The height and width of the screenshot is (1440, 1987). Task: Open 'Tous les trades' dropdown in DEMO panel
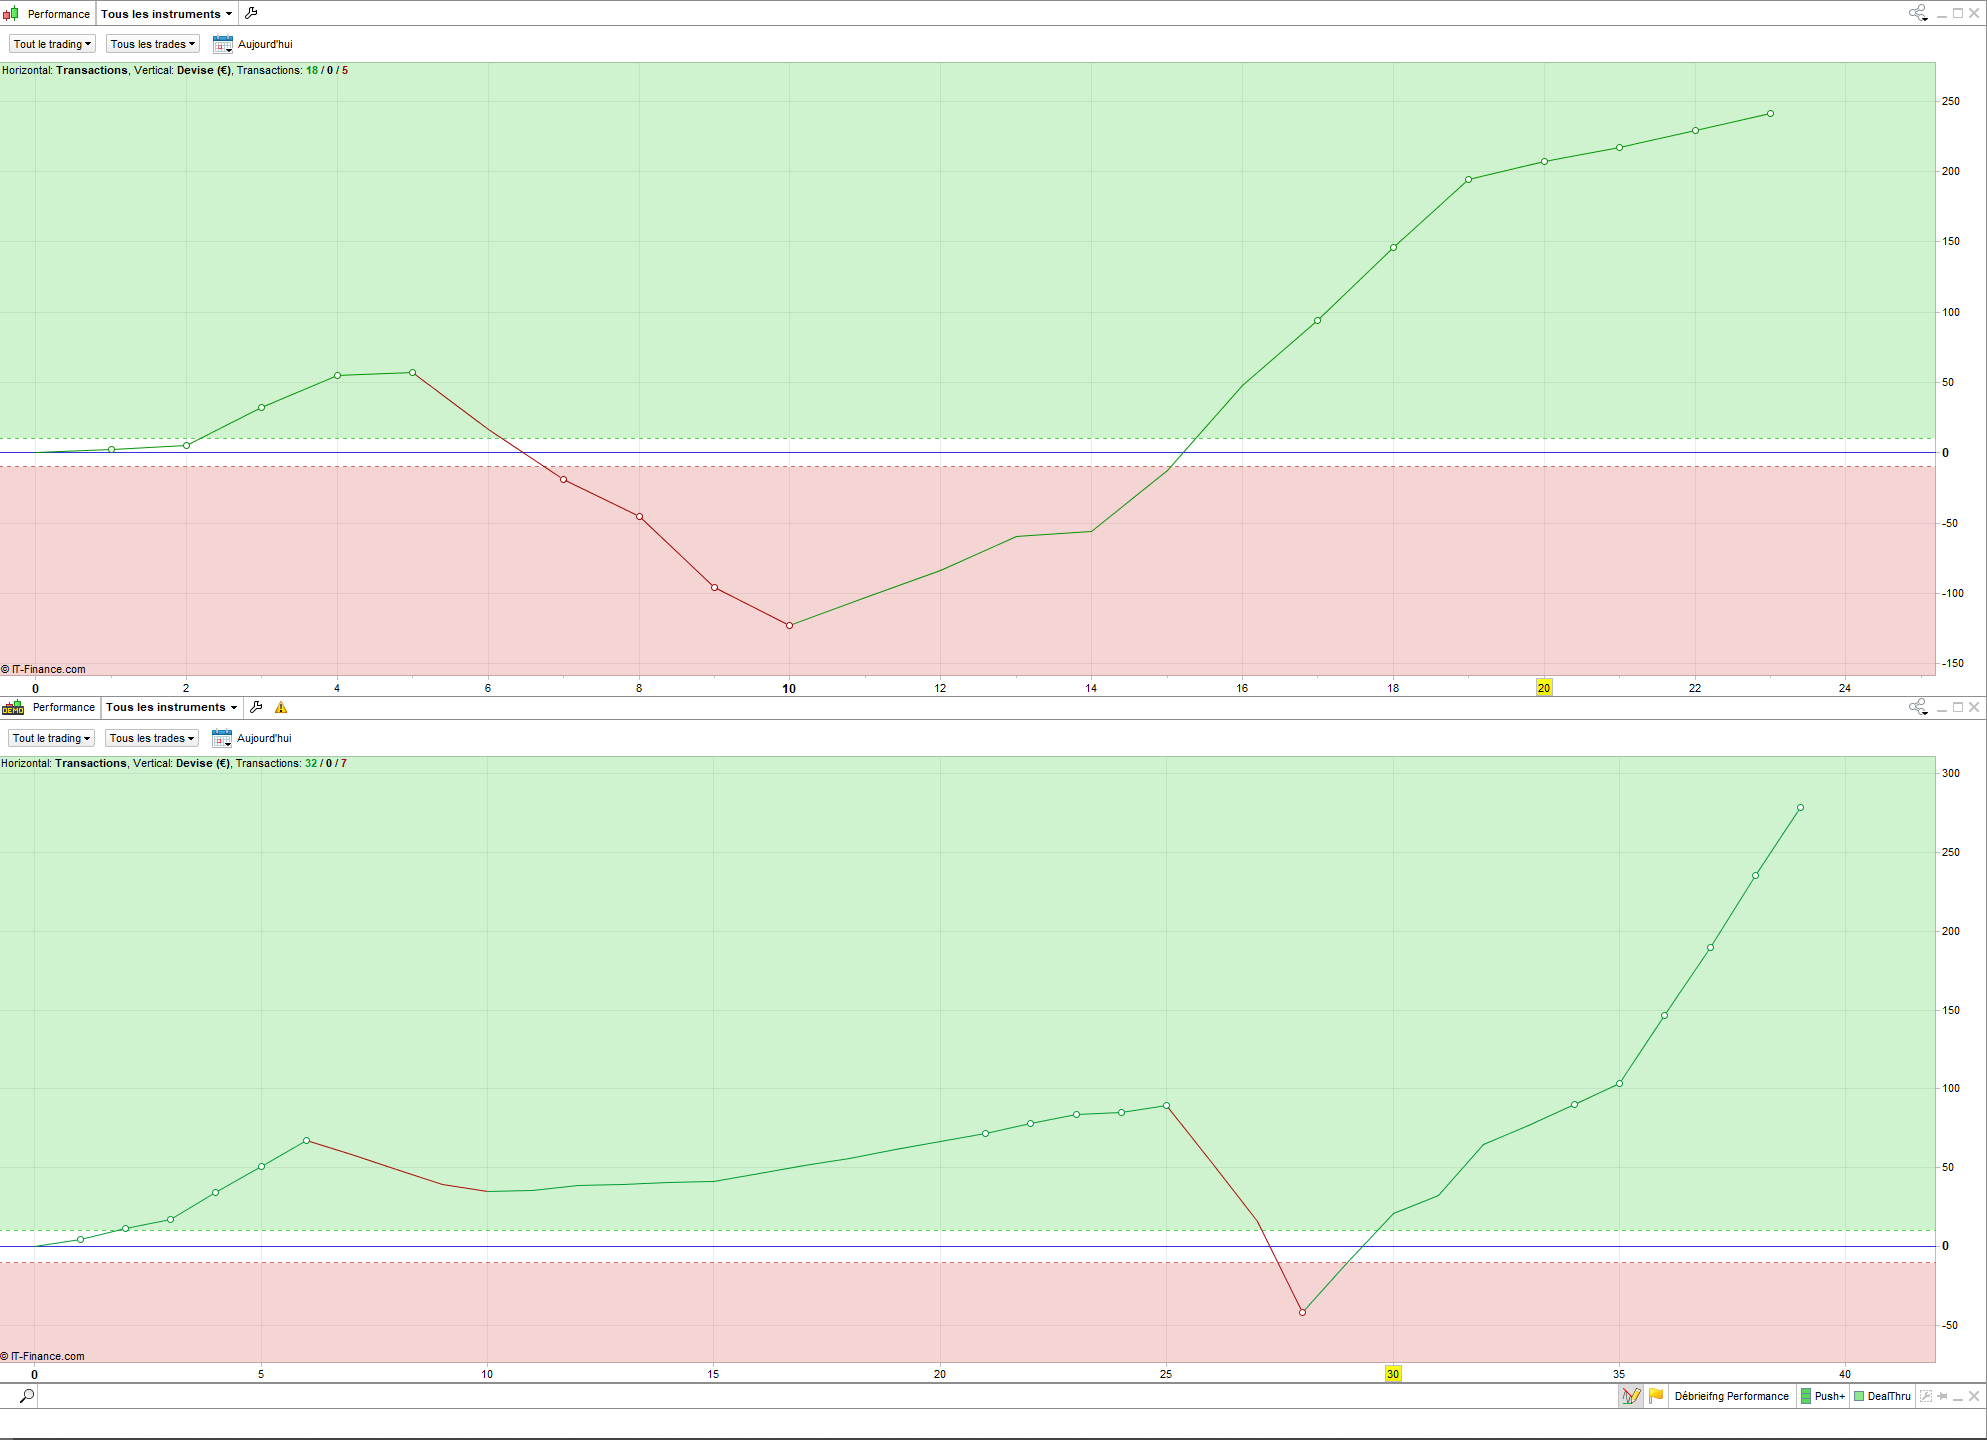coord(152,738)
